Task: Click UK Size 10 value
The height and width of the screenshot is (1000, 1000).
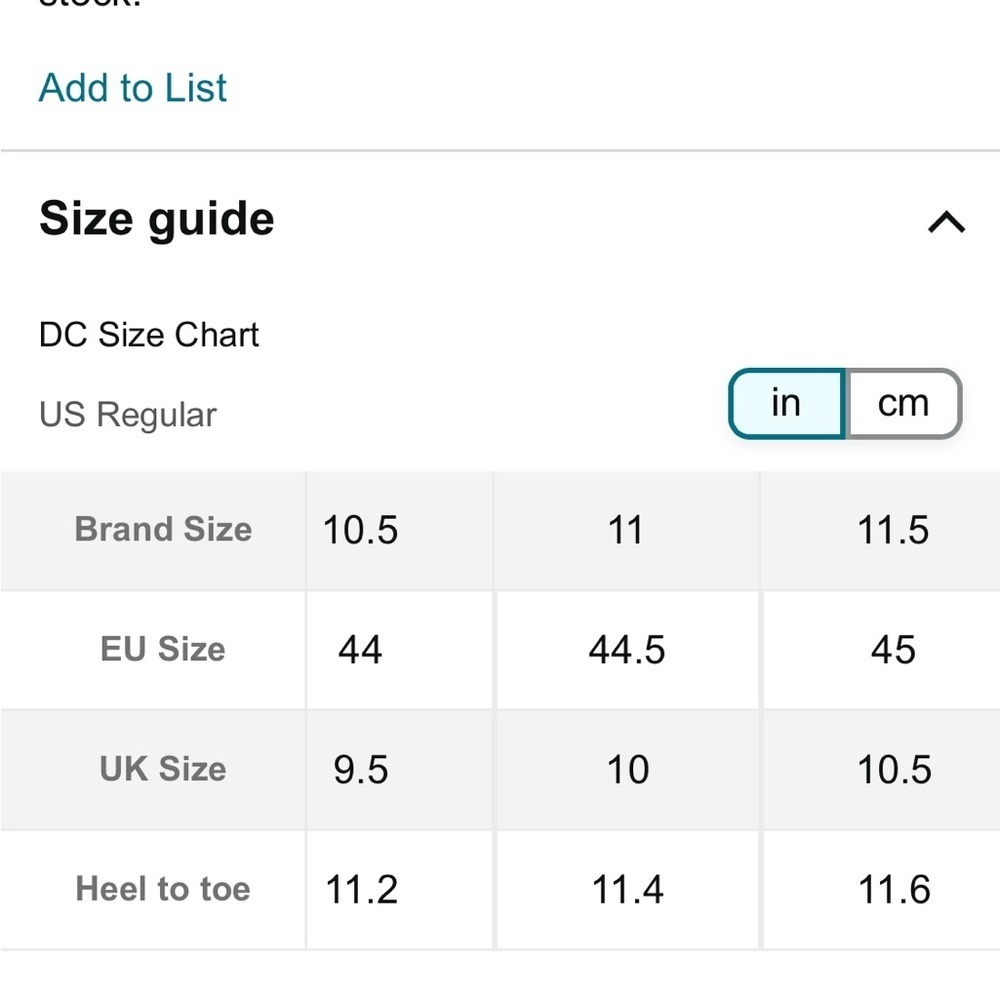Action: tap(626, 770)
